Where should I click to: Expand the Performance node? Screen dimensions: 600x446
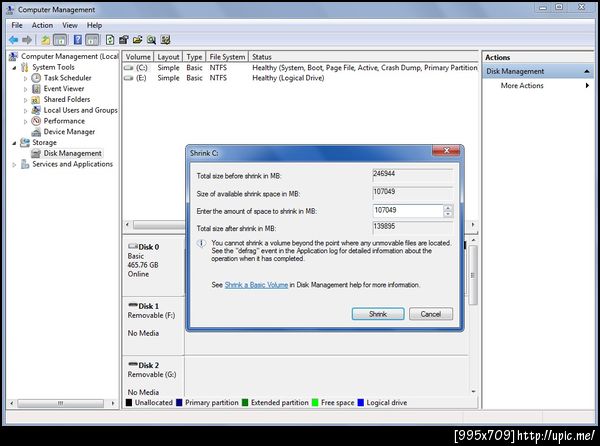click(x=26, y=122)
